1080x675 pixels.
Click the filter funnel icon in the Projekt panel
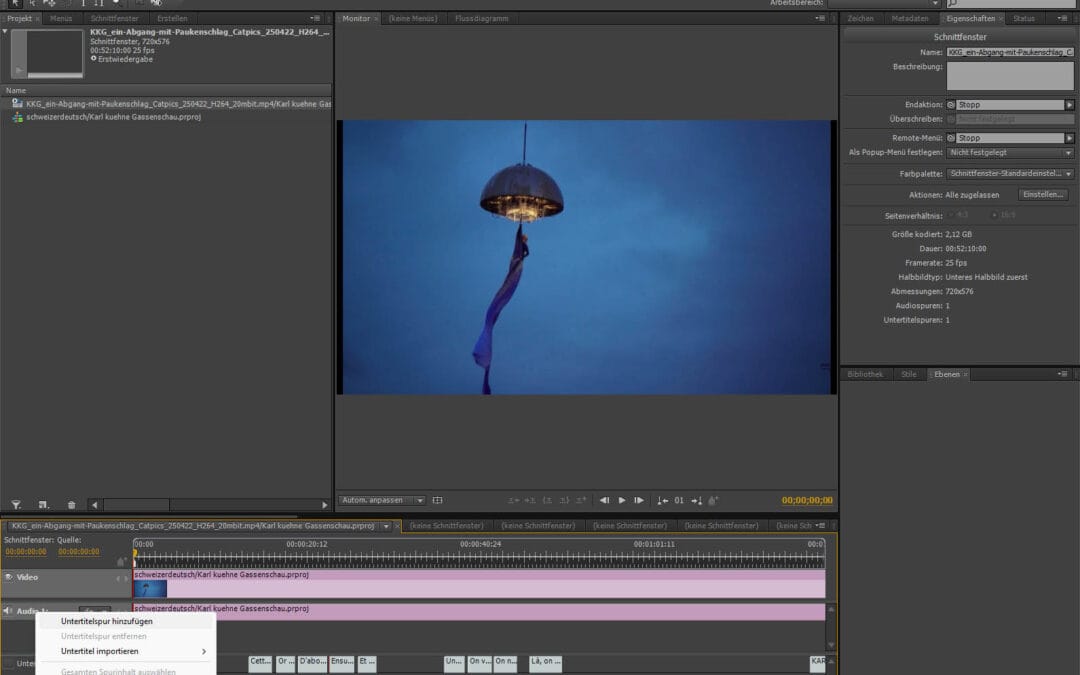click(16, 505)
